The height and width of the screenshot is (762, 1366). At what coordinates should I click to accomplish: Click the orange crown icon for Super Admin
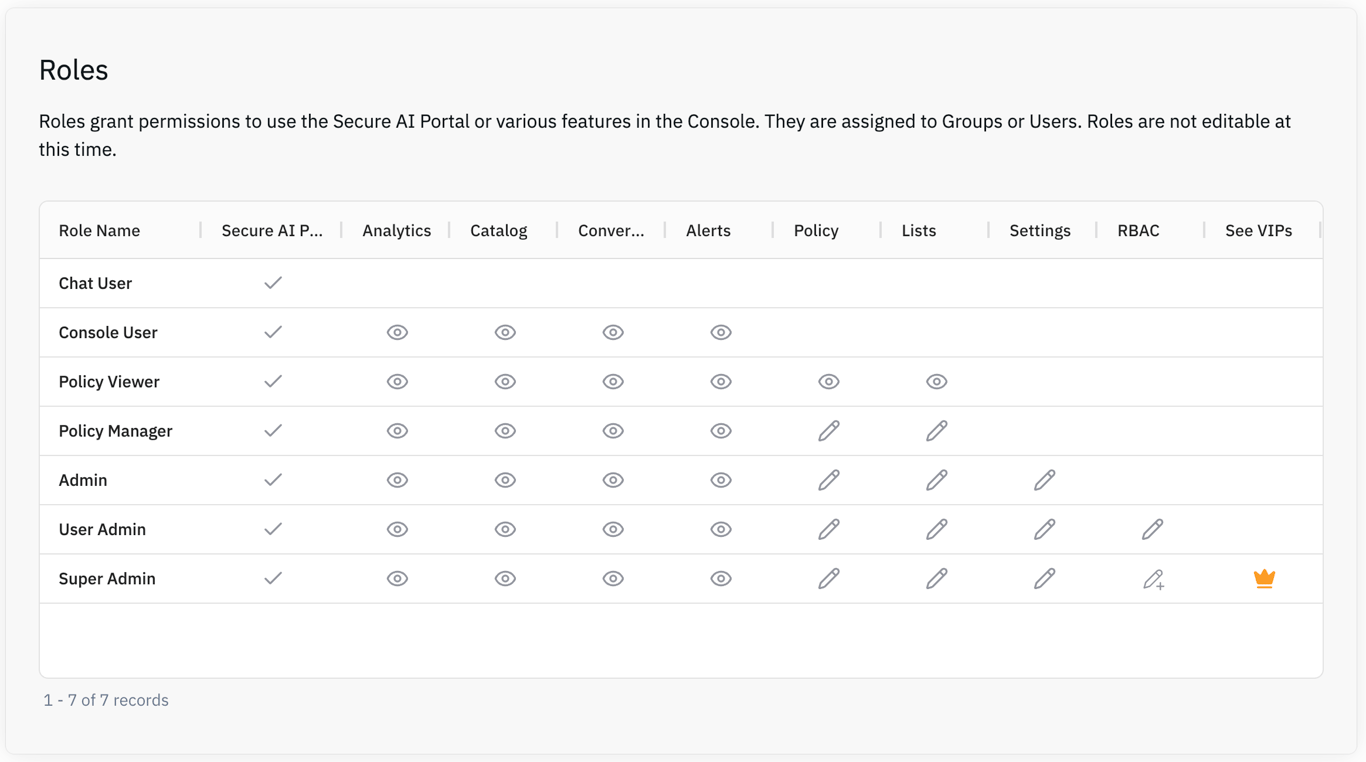[1264, 579]
